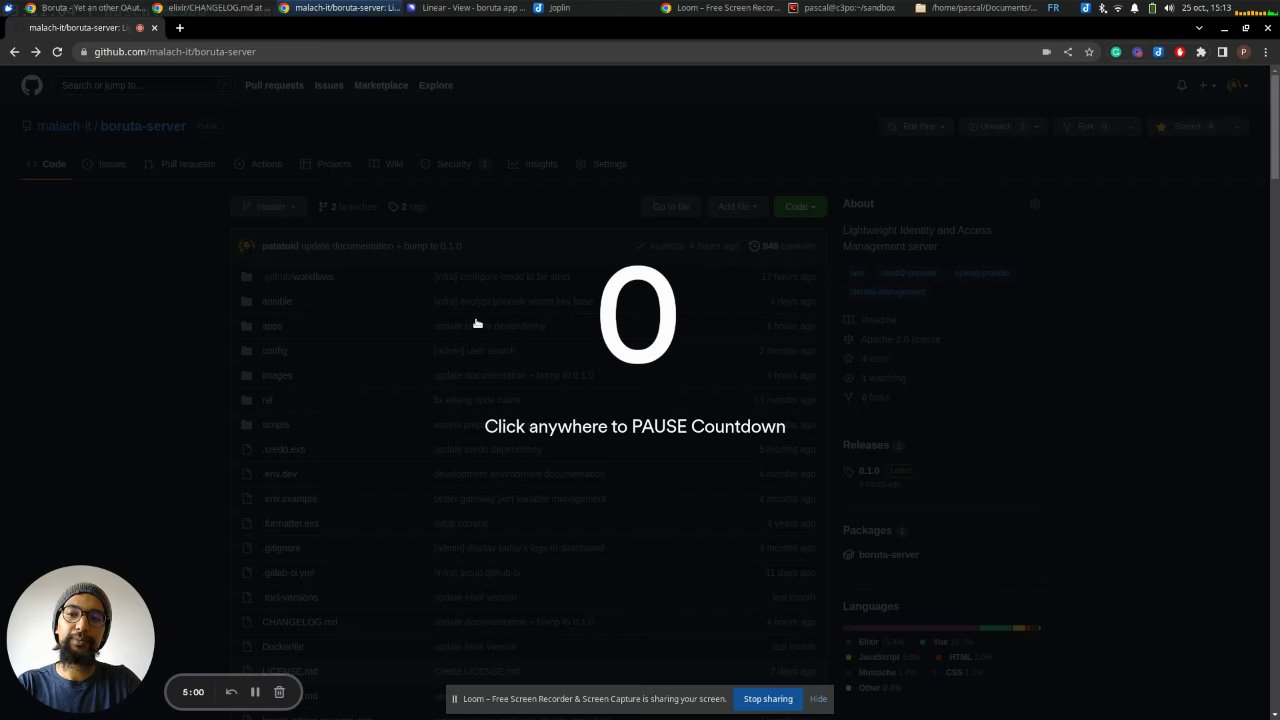Switch to the repository Pull requests tab
Screen dimensions: 1280x720
(179, 164)
